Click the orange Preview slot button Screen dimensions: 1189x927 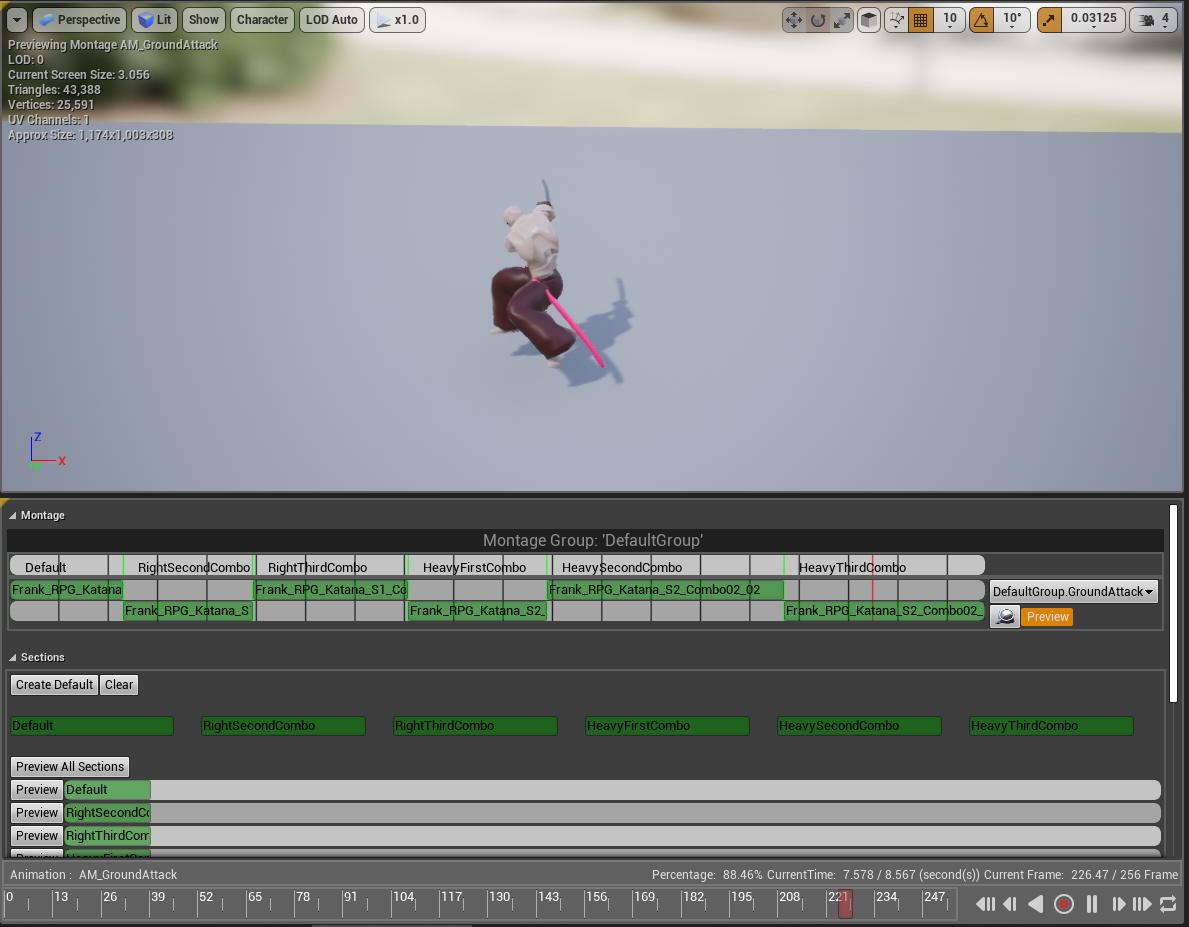tap(1047, 617)
